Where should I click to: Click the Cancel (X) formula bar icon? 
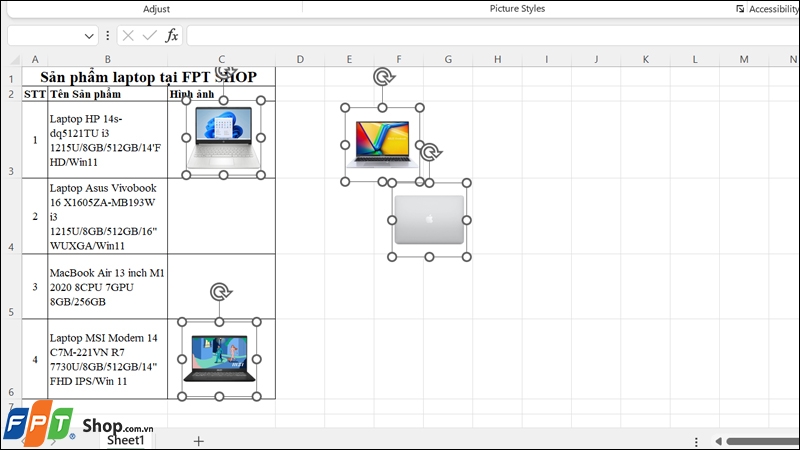[x=128, y=36]
